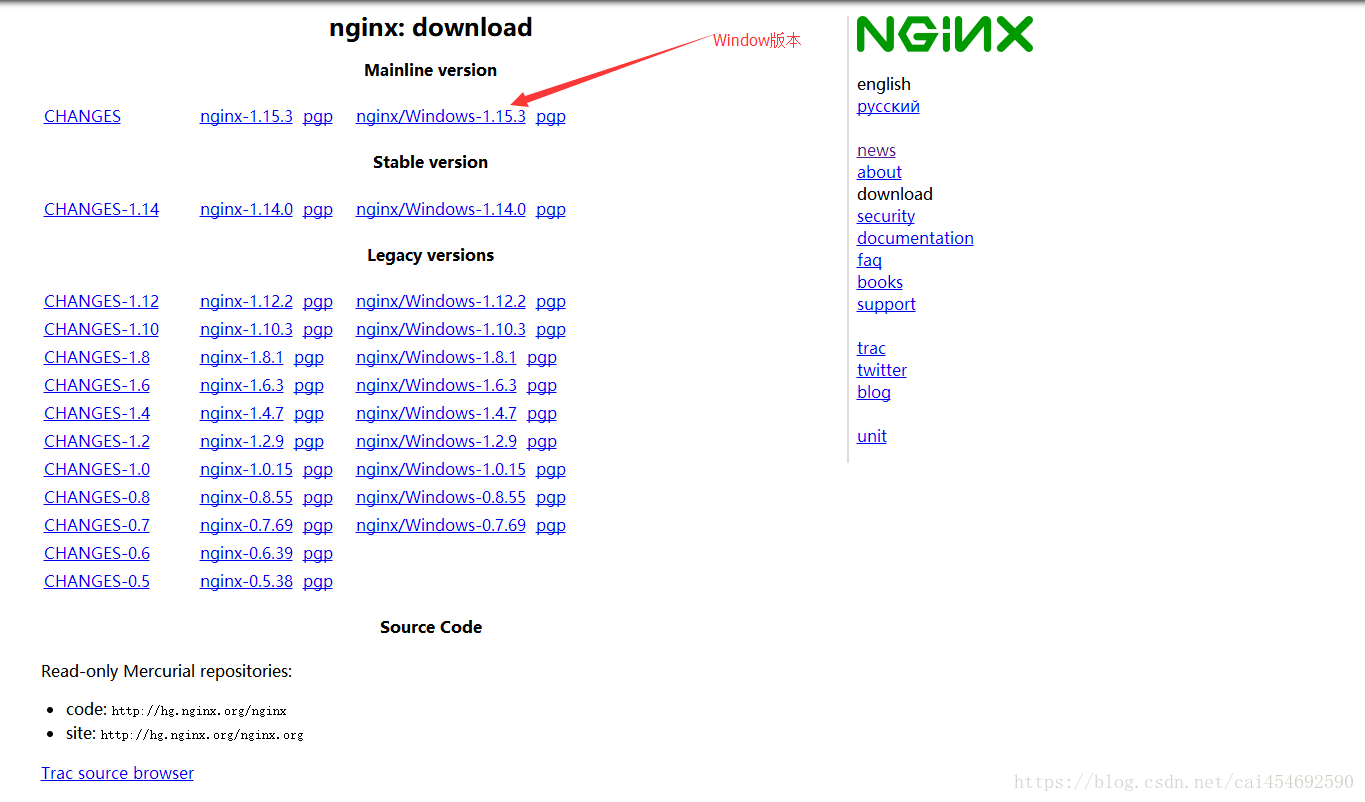Image resolution: width=1365 pixels, height=802 pixels.
Task: Download nginx/Windows-1.15.3 mainline build
Action: [x=441, y=116]
